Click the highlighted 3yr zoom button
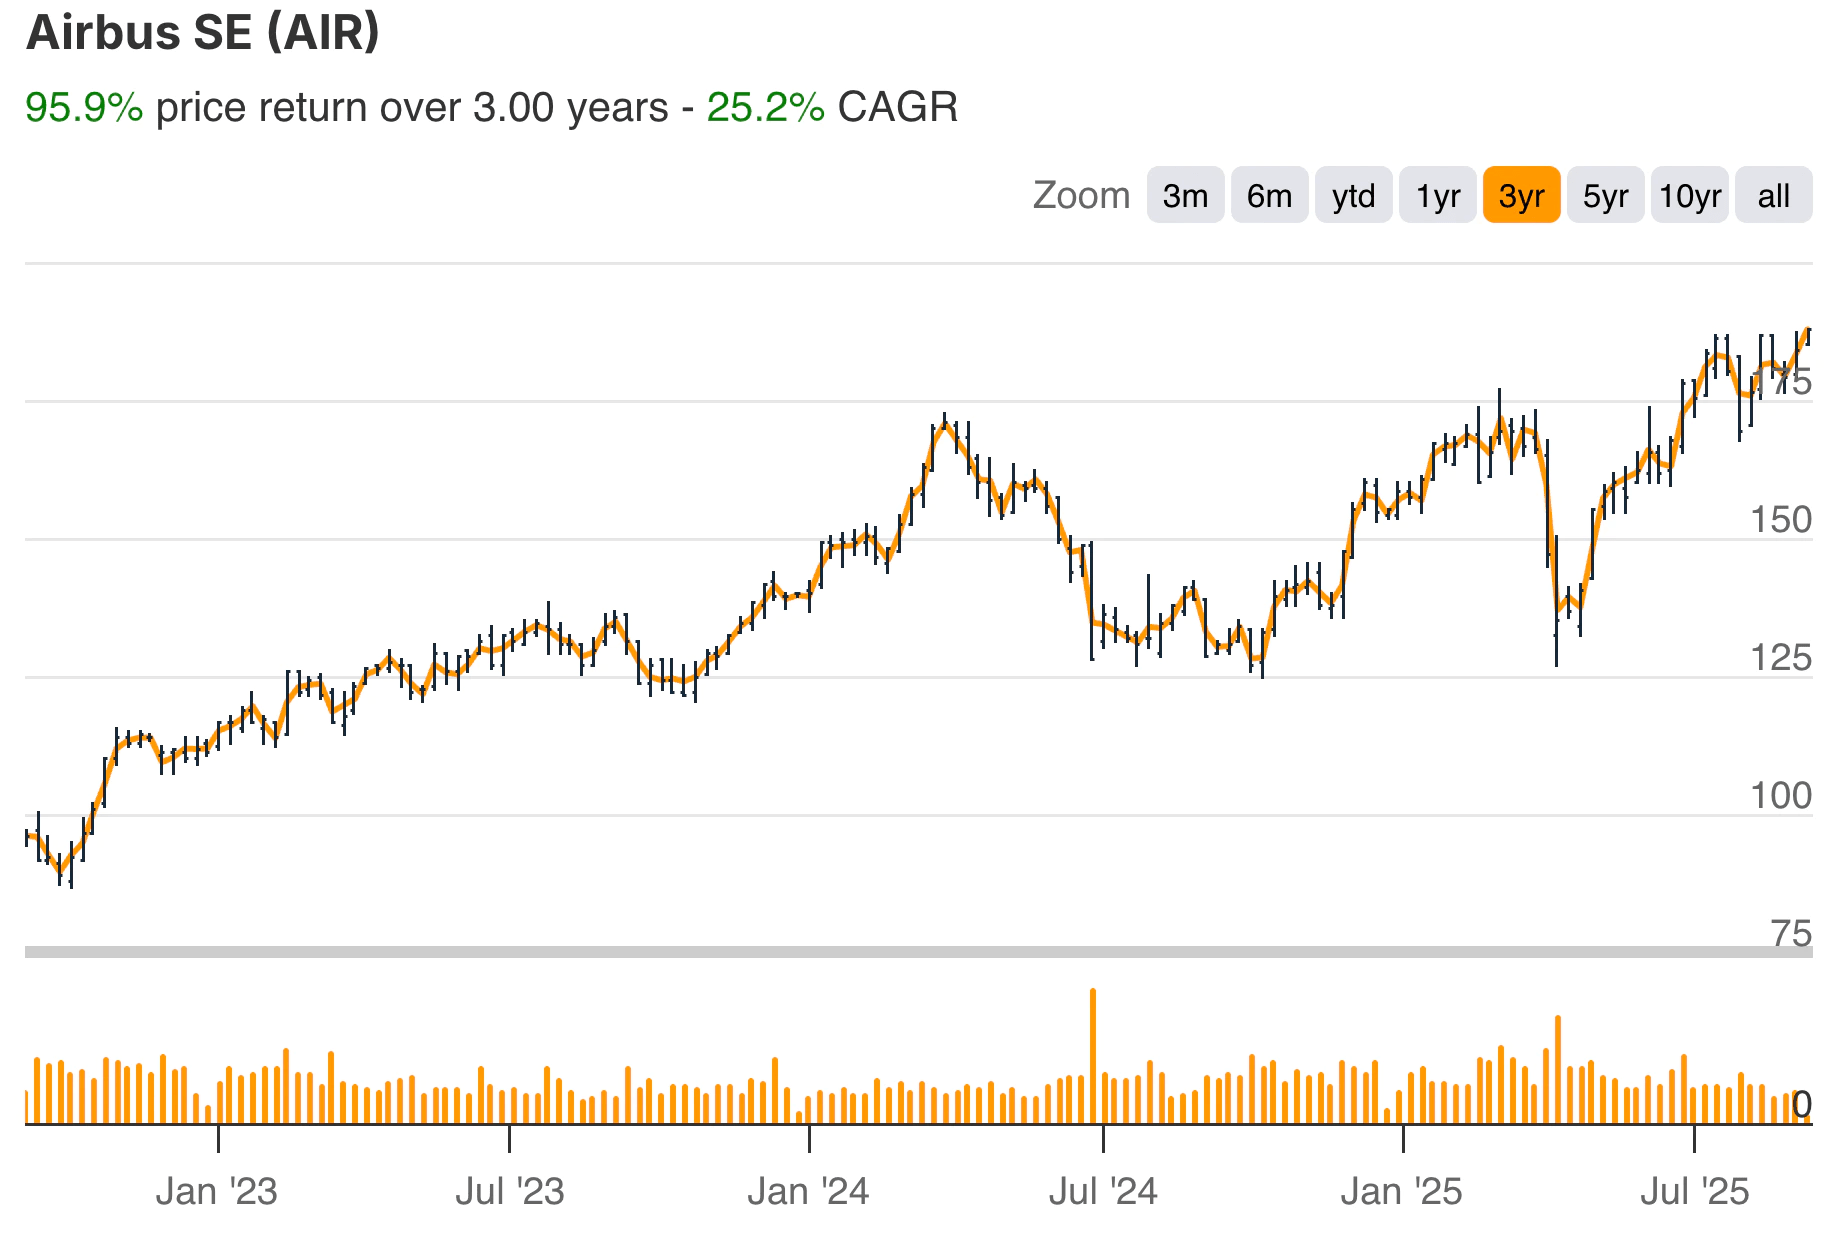This screenshot has width=1834, height=1236. 1521,195
